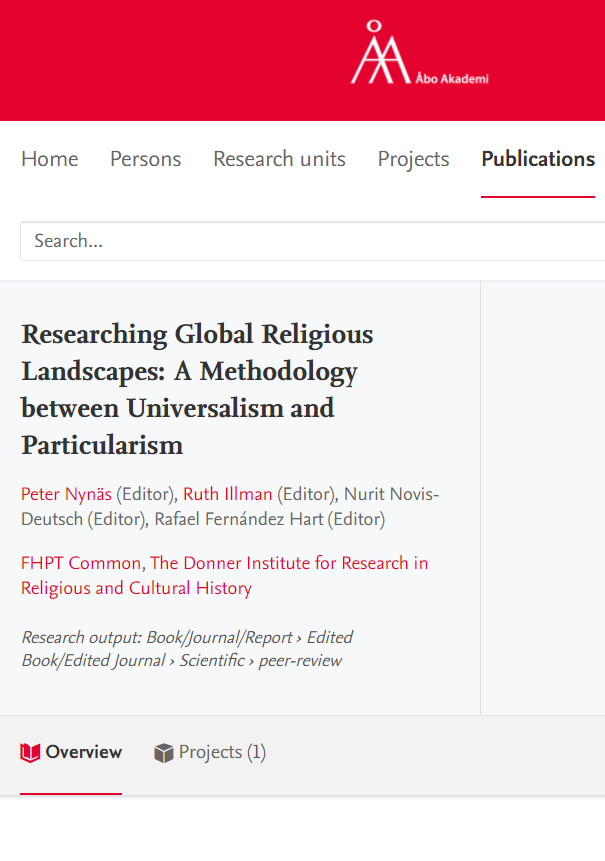605x861 pixels.
Task: Visit the FHPT Common unit link
Action: (x=81, y=563)
